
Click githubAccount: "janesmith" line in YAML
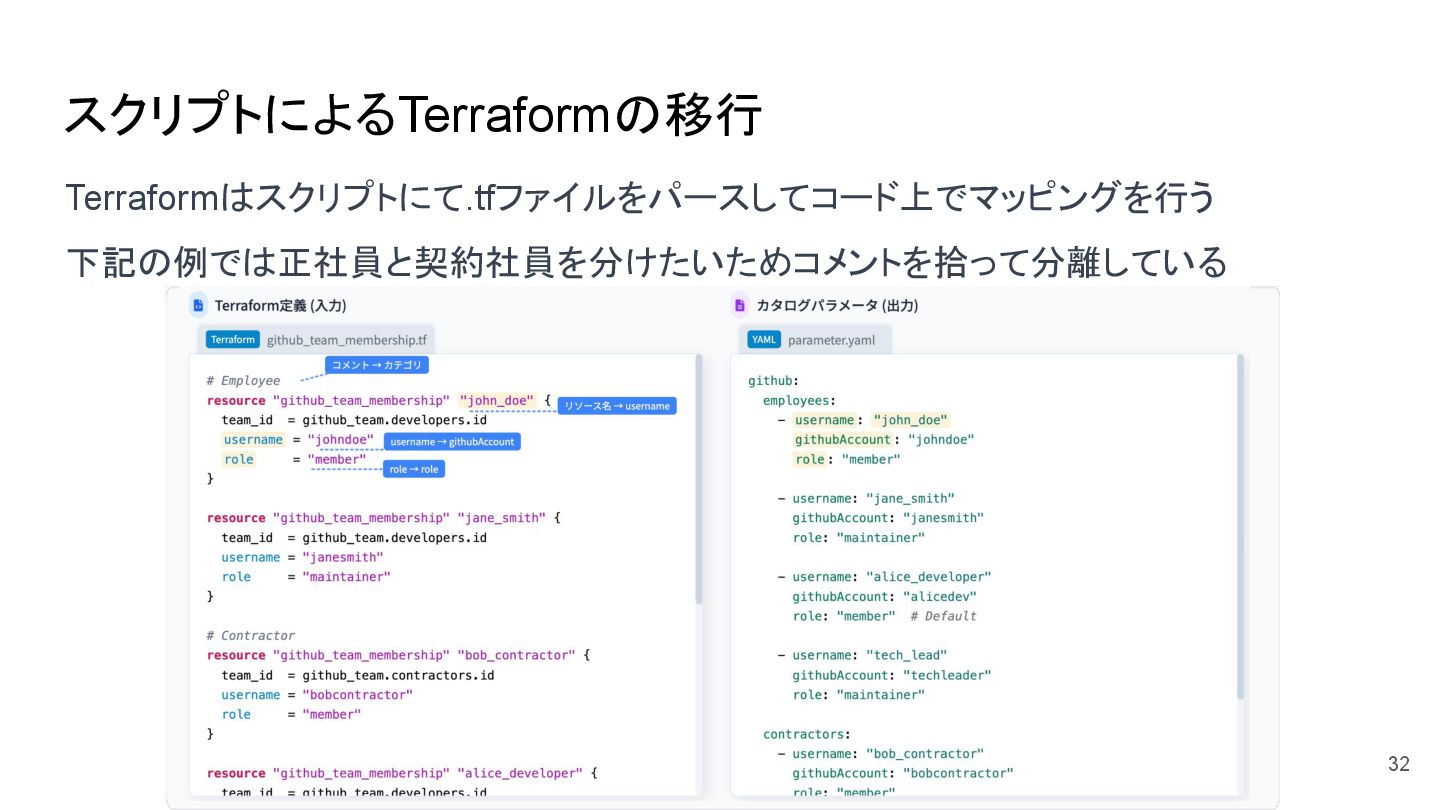coord(888,517)
